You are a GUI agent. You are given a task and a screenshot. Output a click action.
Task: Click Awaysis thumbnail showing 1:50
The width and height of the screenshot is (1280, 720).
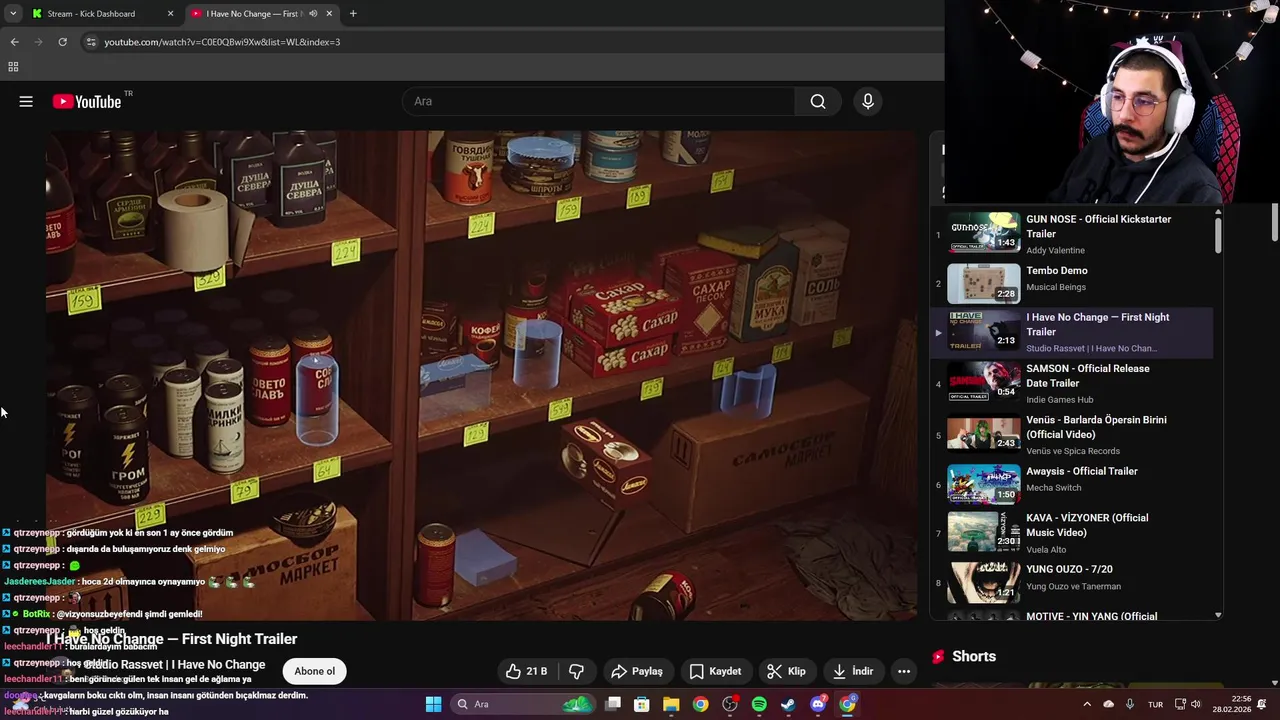pyautogui.click(x=984, y=483)
